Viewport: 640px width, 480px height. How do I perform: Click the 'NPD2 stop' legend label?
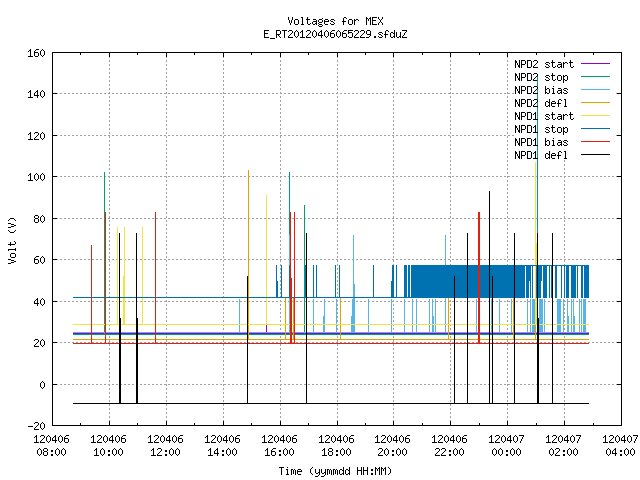coord(541,77)
